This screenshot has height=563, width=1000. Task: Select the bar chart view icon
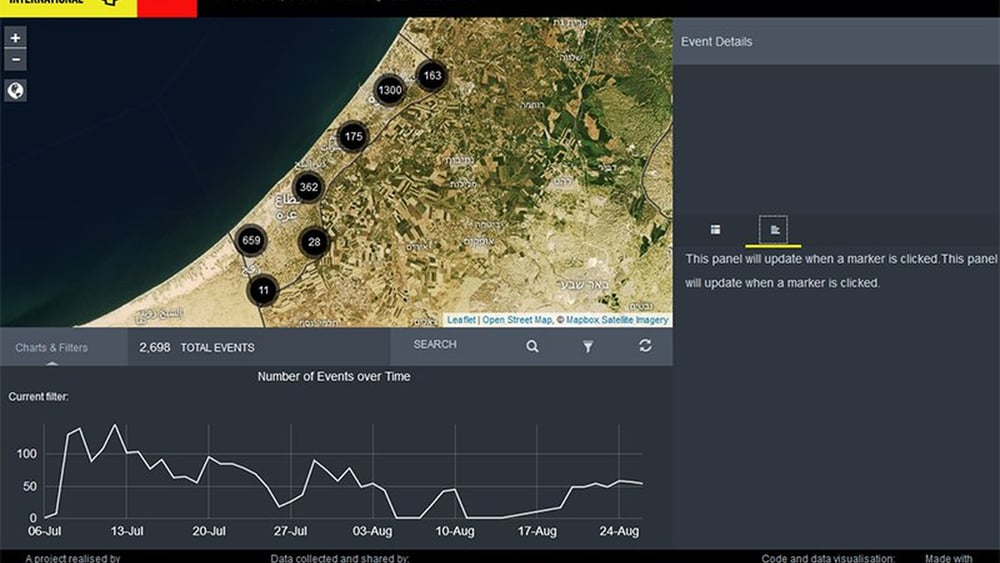pos(773,230)
